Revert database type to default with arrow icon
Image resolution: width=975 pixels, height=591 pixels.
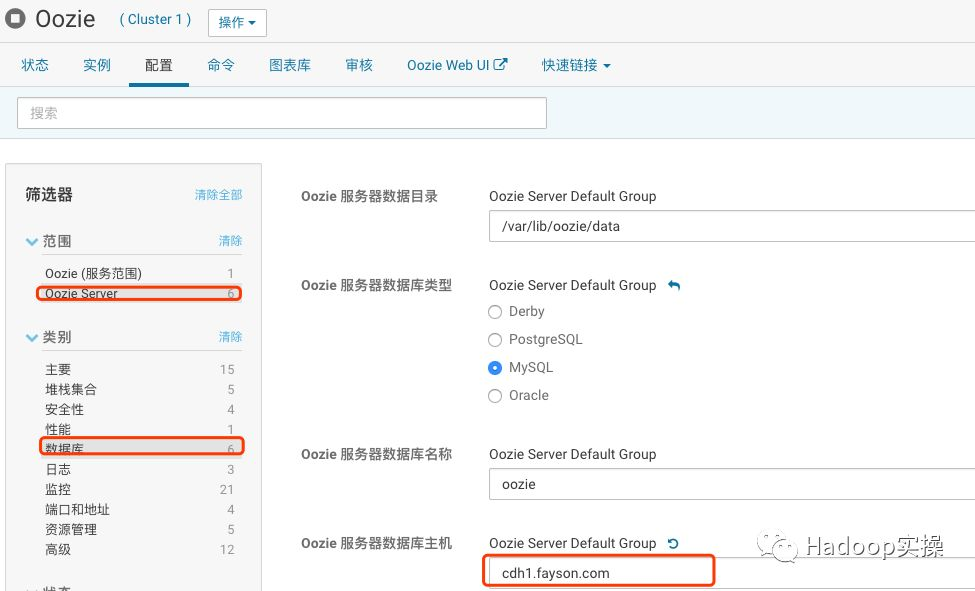pyautogui.click(x=673, y=285)
